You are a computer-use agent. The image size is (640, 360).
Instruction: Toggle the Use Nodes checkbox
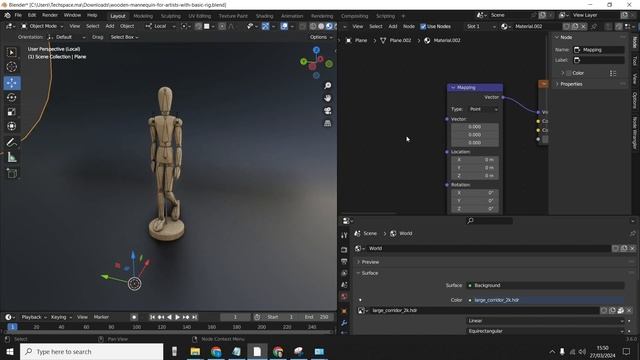click(x=423, y=27)
